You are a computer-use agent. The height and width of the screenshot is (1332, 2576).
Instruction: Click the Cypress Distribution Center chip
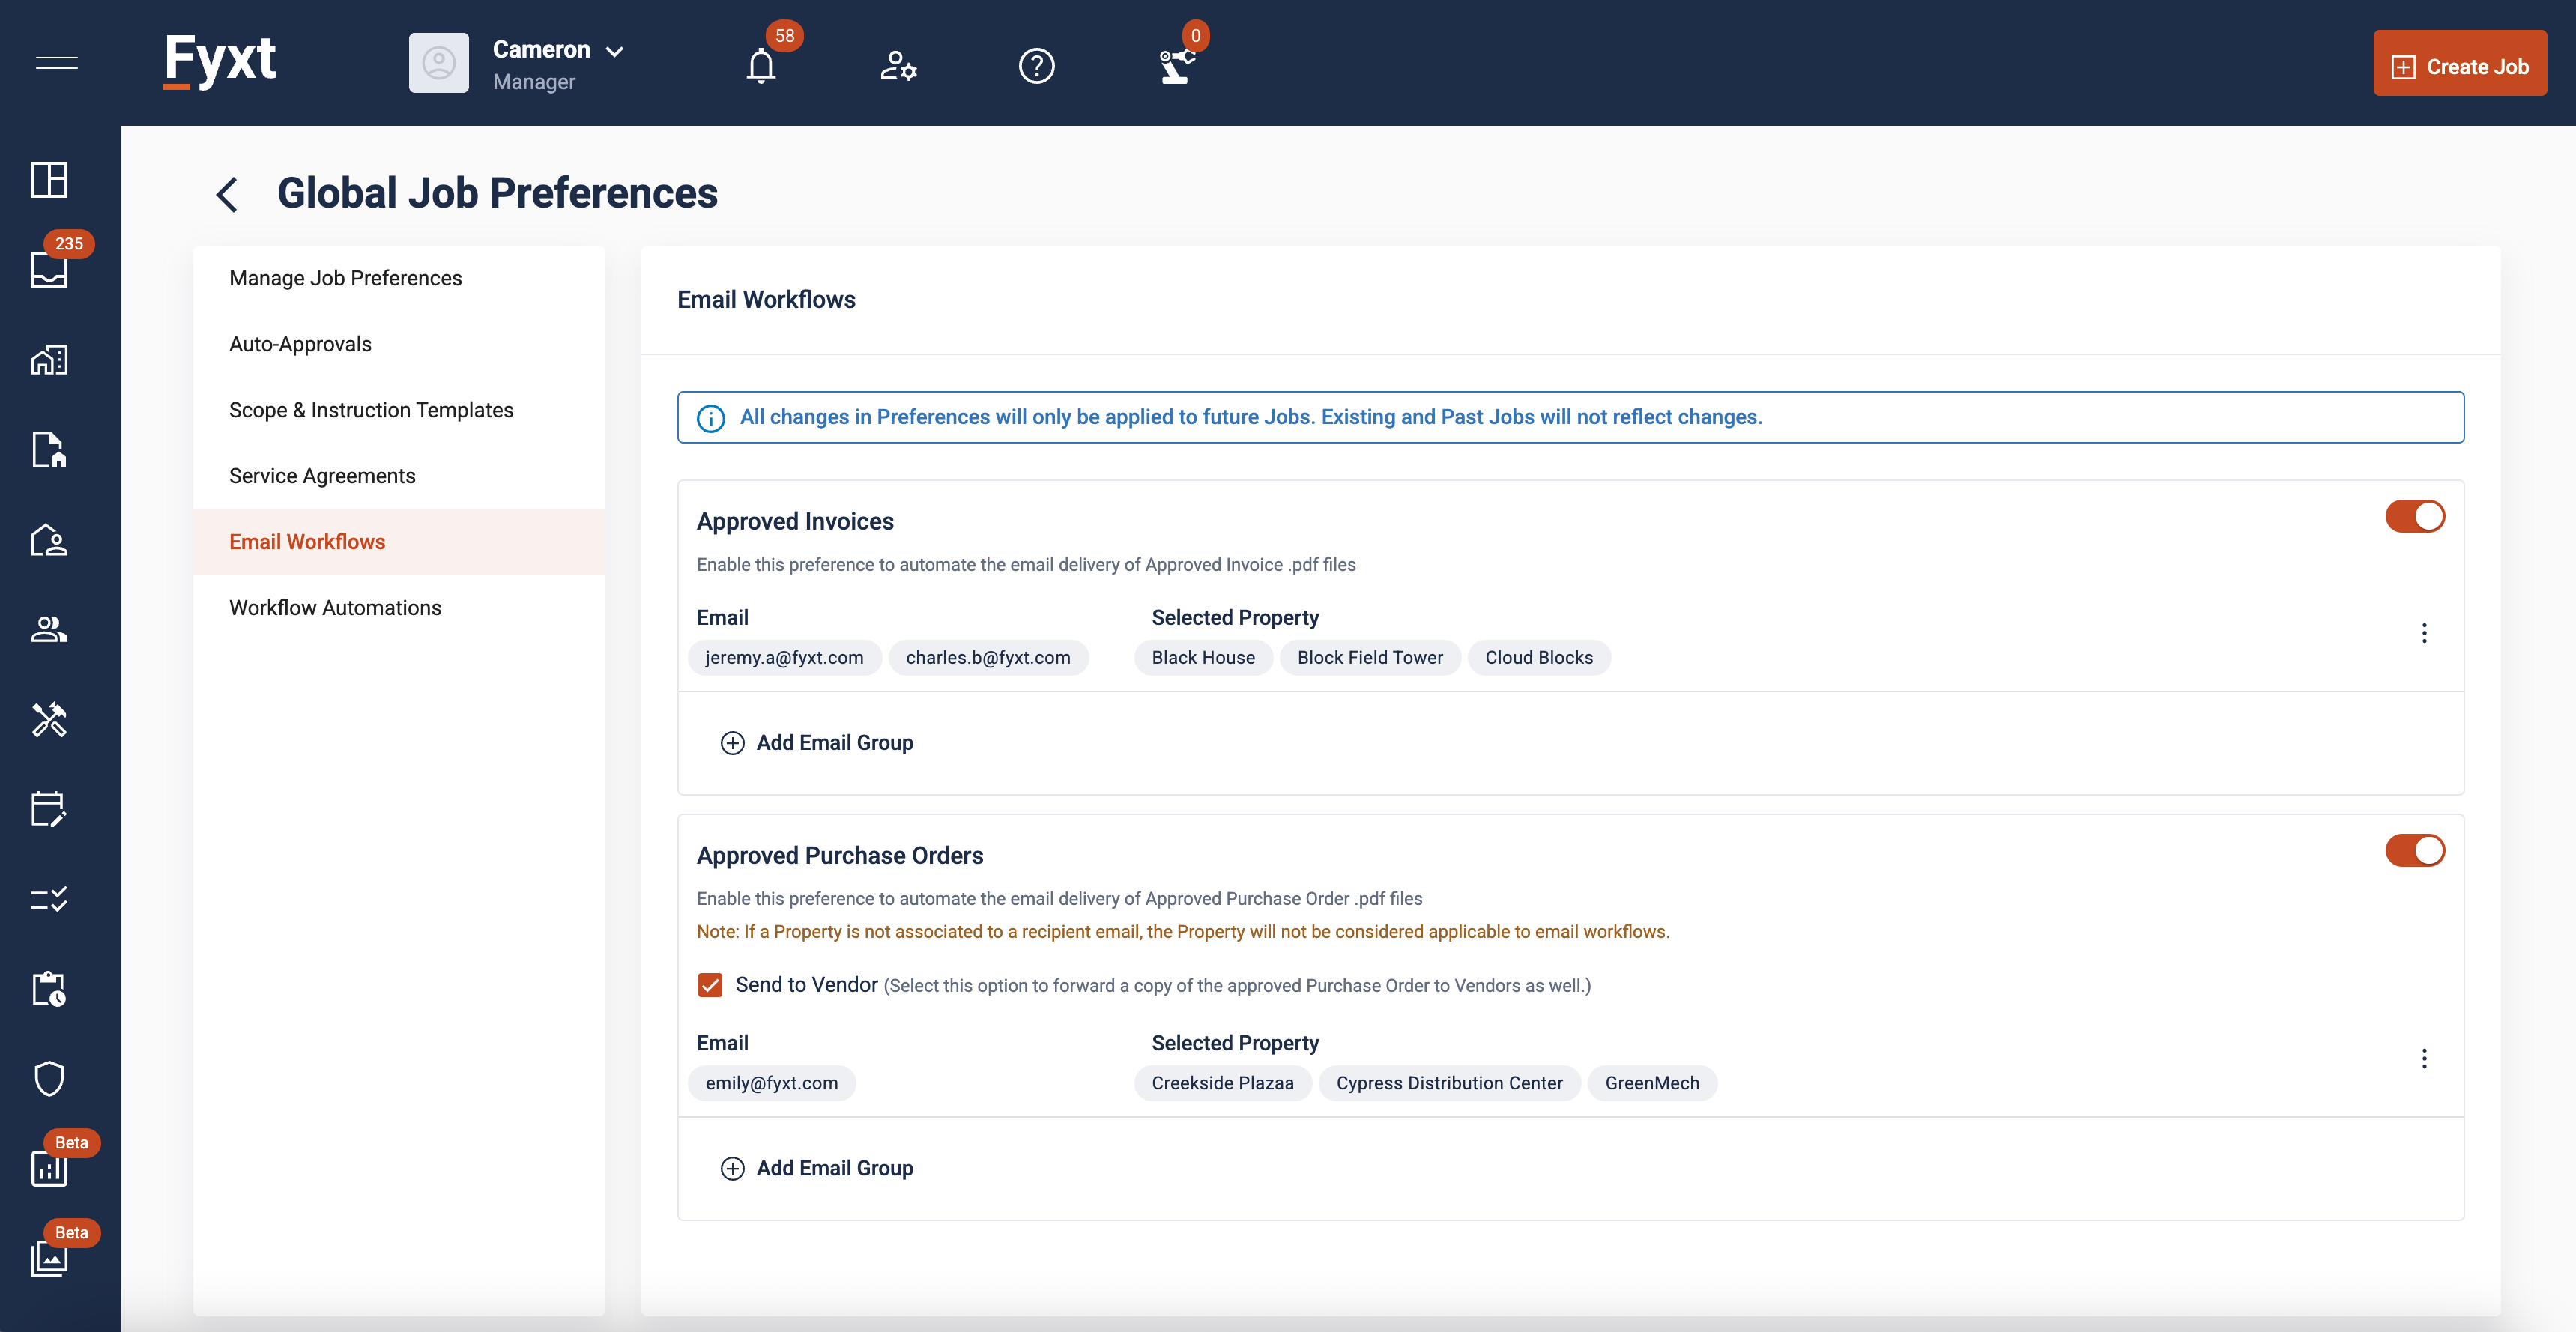tap(1449, 1083)
